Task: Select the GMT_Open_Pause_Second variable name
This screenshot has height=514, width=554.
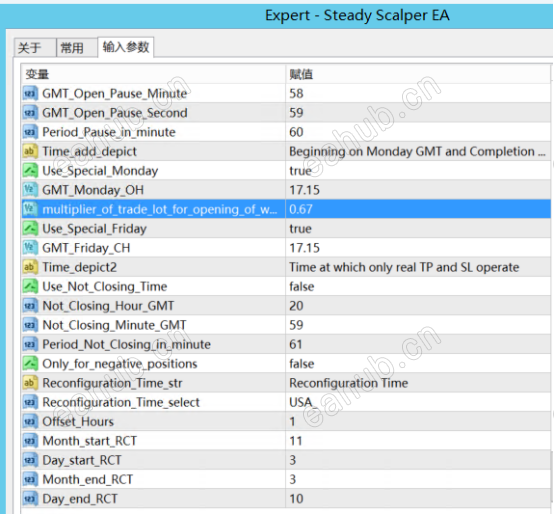Action: click(115, 113)
